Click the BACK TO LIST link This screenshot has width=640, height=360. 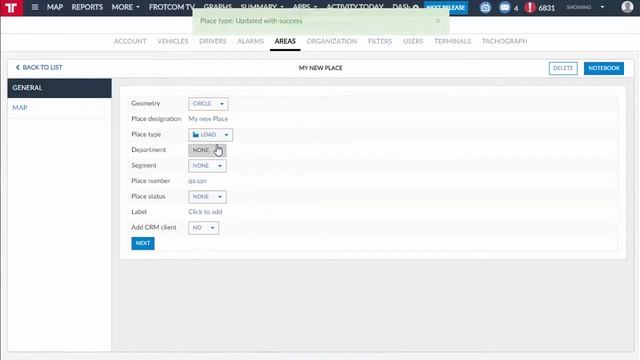(x=39, y=67)
